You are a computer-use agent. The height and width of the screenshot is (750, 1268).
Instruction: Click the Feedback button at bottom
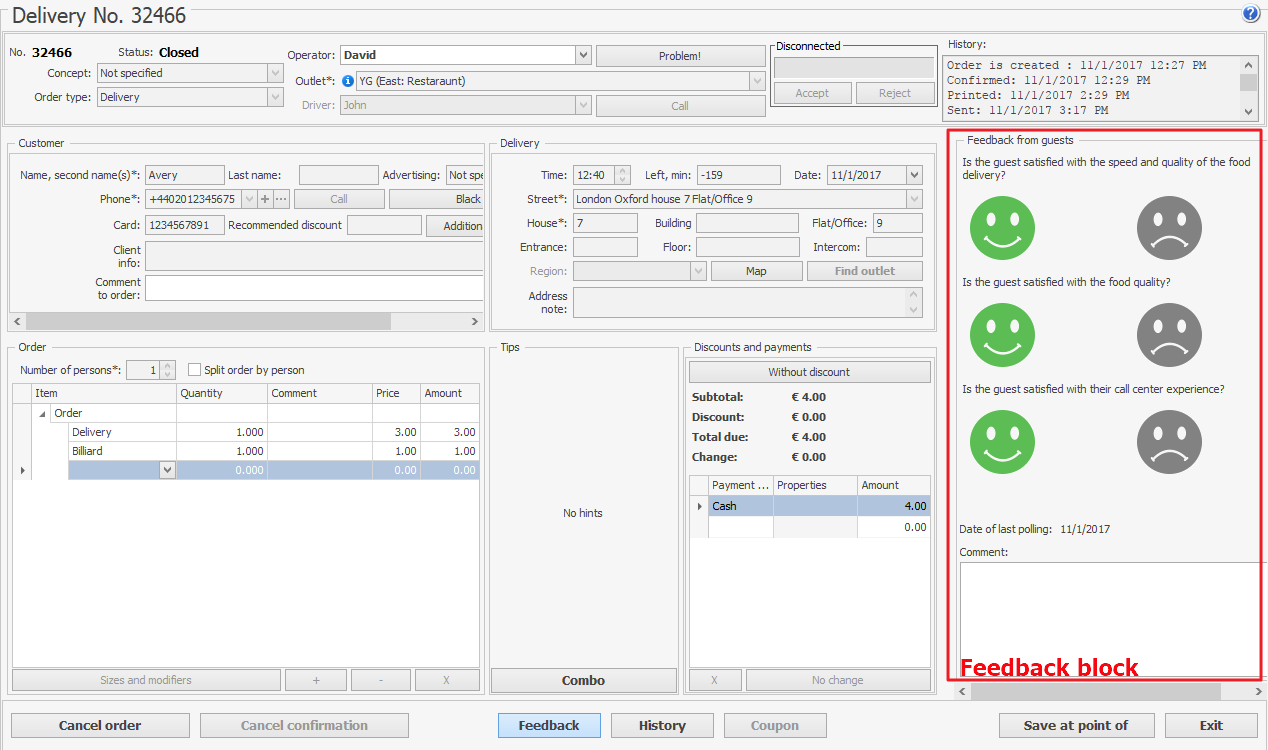coord(549,725)
